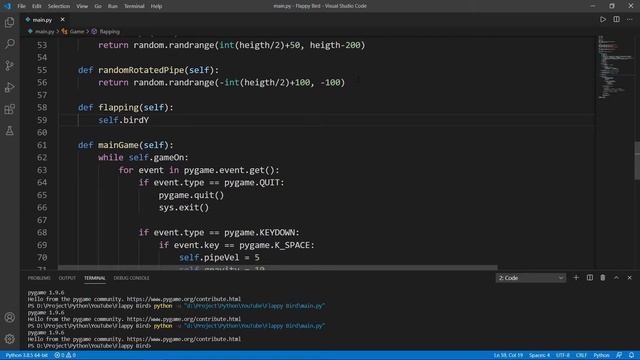
Task: Open the Accounts menu icon
Action: click(x=9, y=317)
